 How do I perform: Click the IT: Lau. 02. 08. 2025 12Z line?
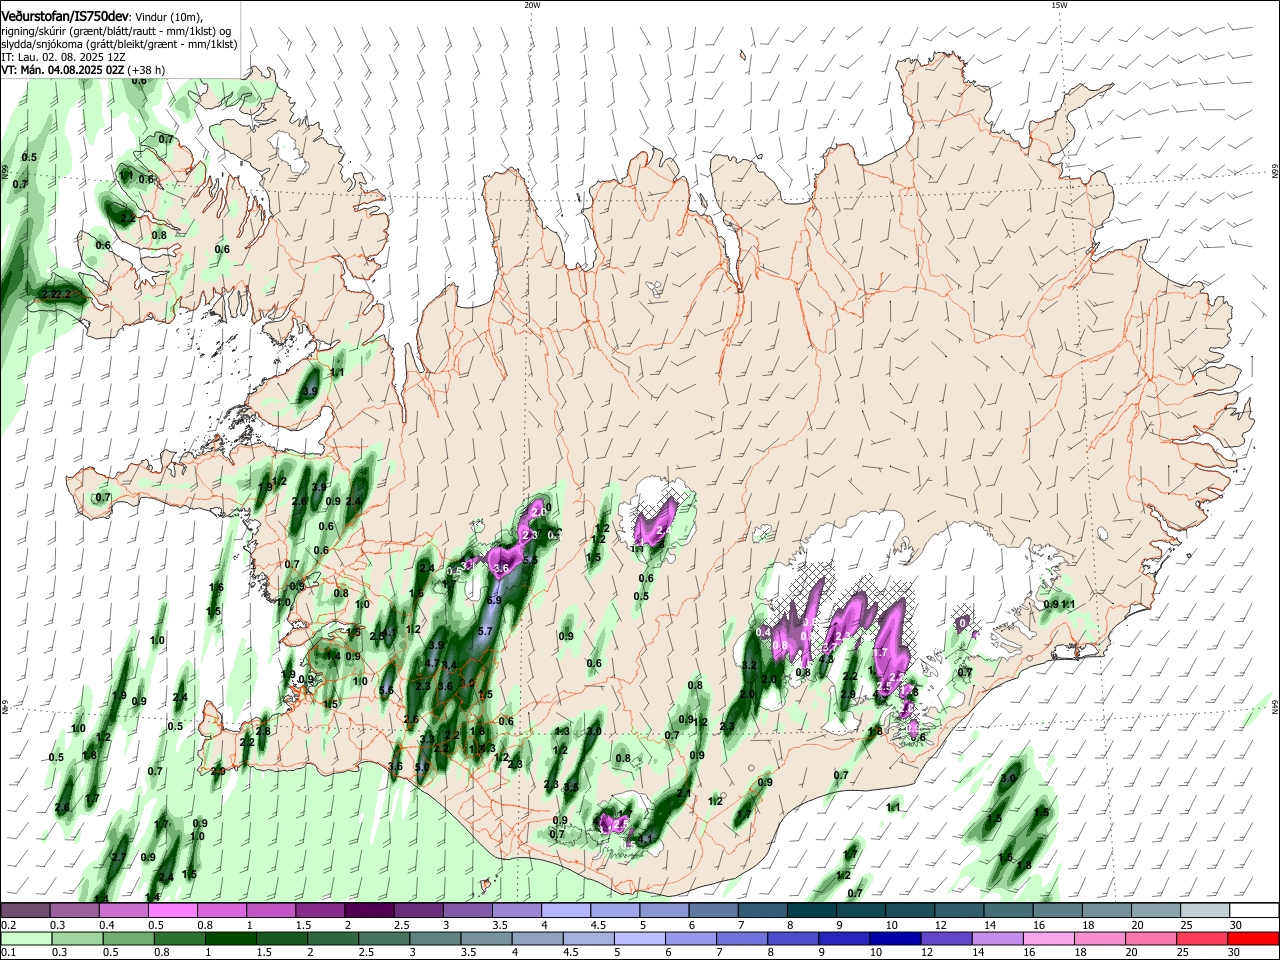click(62, 57)
